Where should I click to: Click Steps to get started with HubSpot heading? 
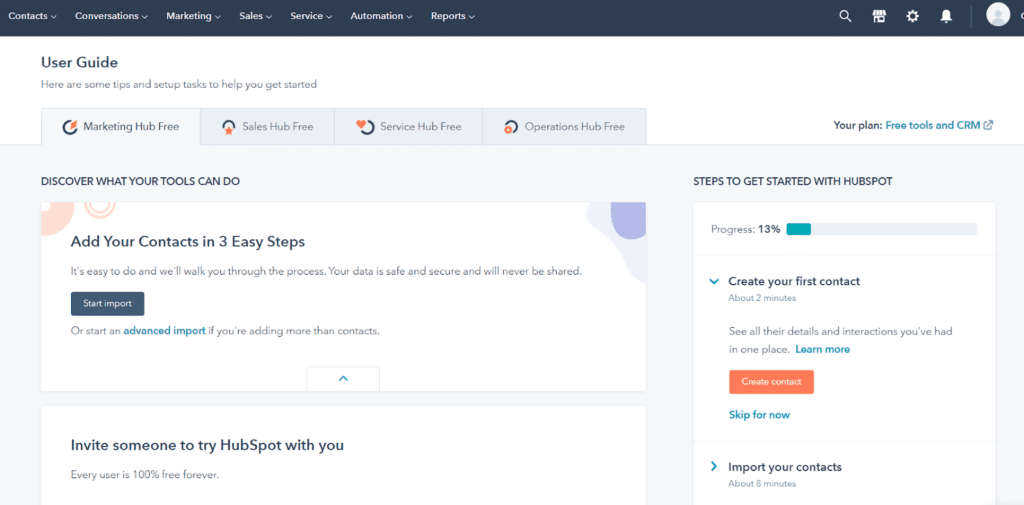(x=792, y=182)
